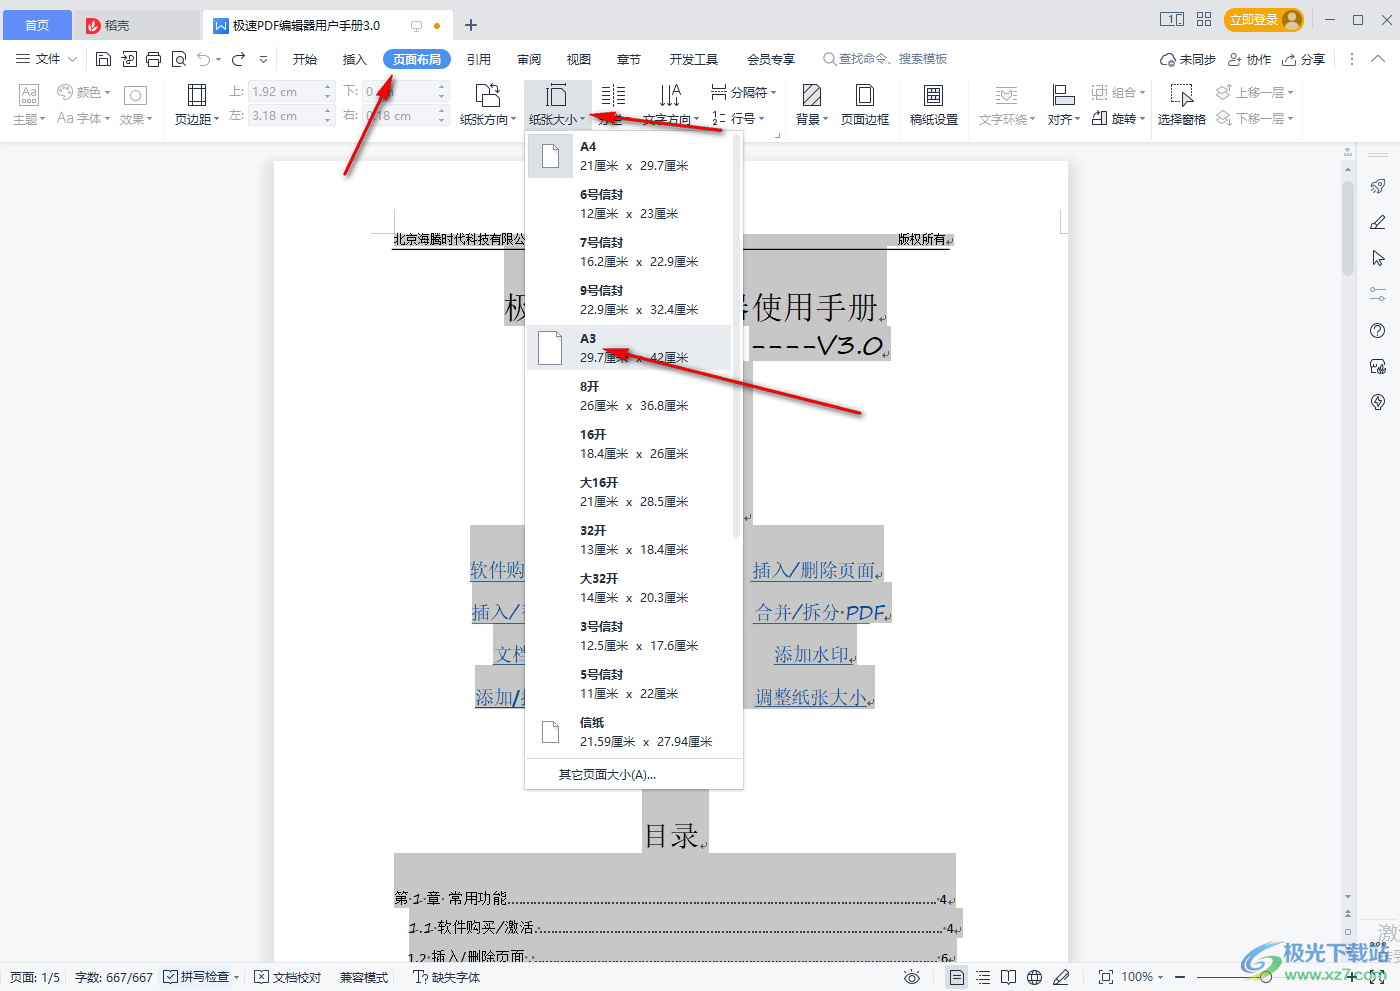Open 纸张方向 paper orientation tool
The width and height of the screenshot is (1400, 991).
[x=488, y=104]
